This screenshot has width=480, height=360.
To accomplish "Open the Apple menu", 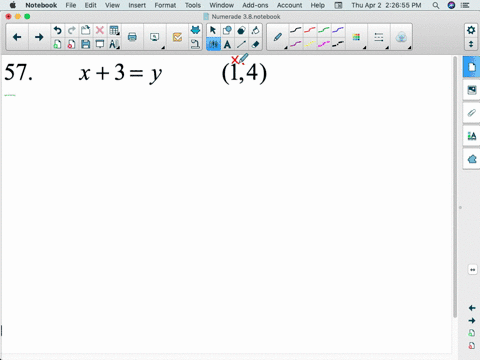I will (13, 5).
